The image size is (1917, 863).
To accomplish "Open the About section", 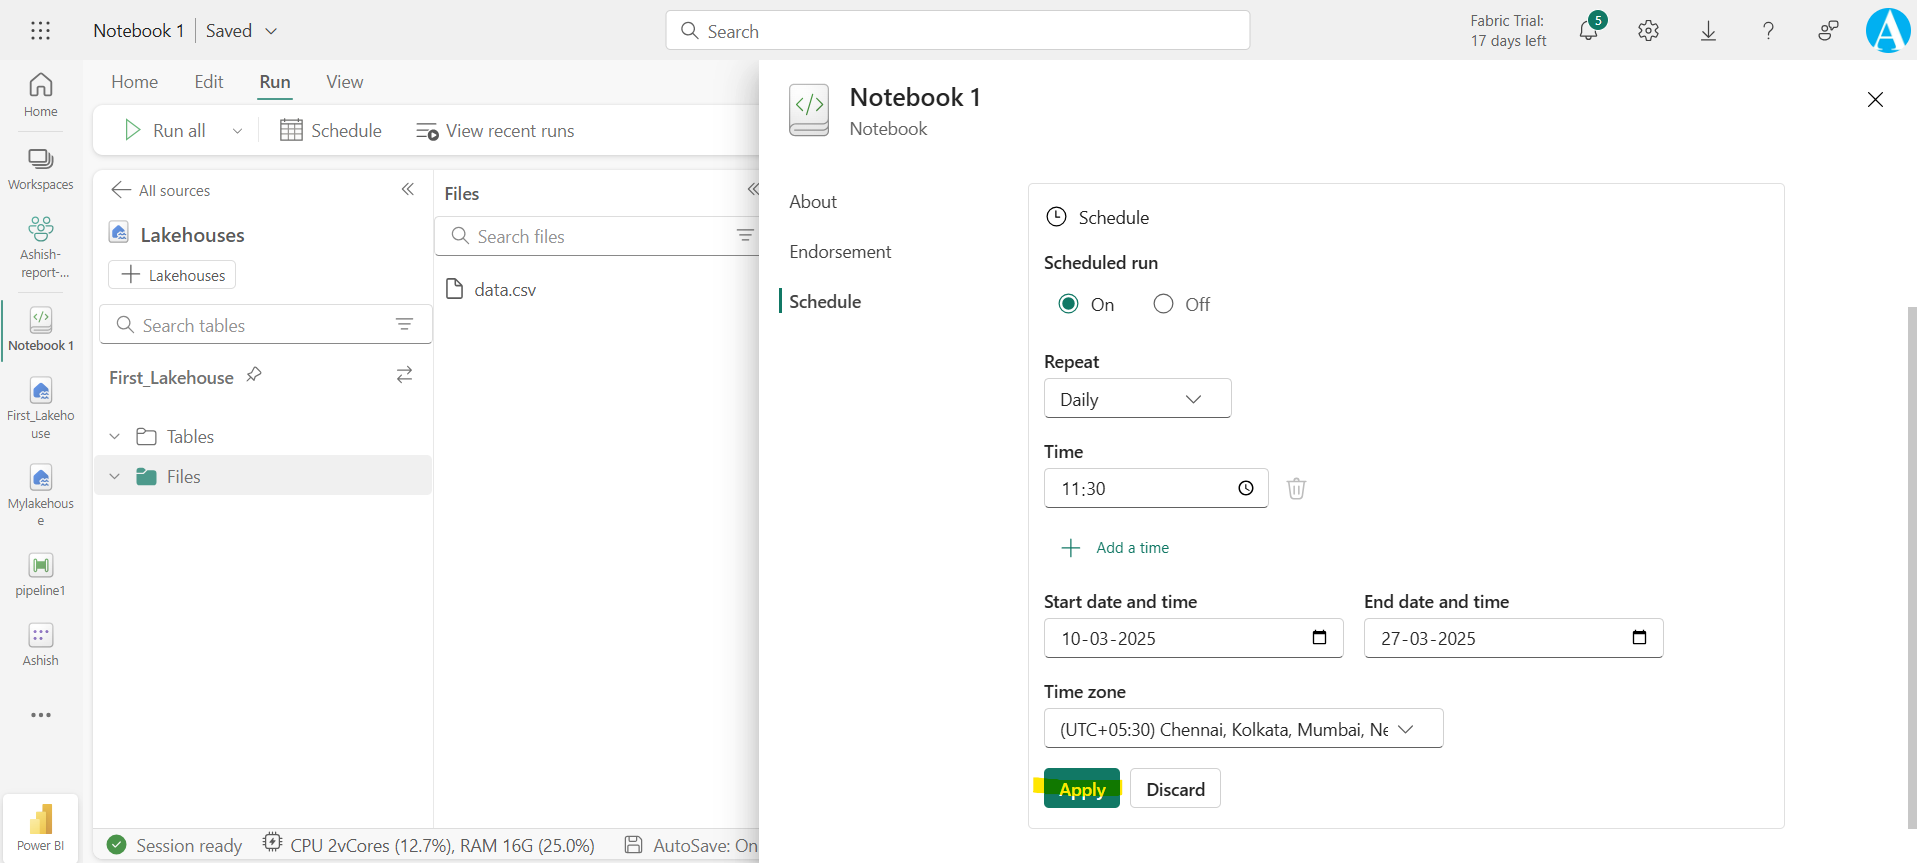I will pos(813,202).
